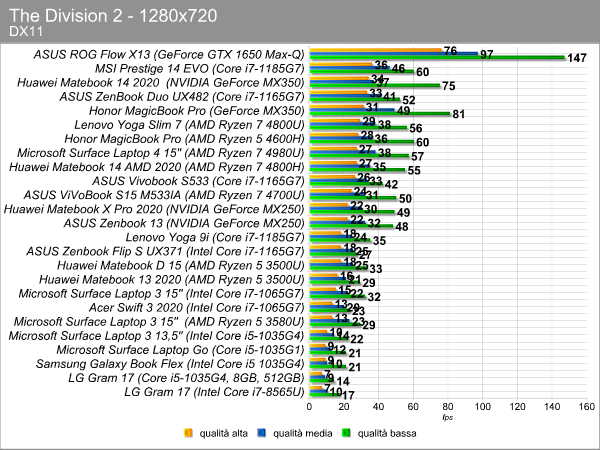600x450 pixels.
Task: Select the Lenovo Yoga 9i label
Action: (x=215, y=237)
